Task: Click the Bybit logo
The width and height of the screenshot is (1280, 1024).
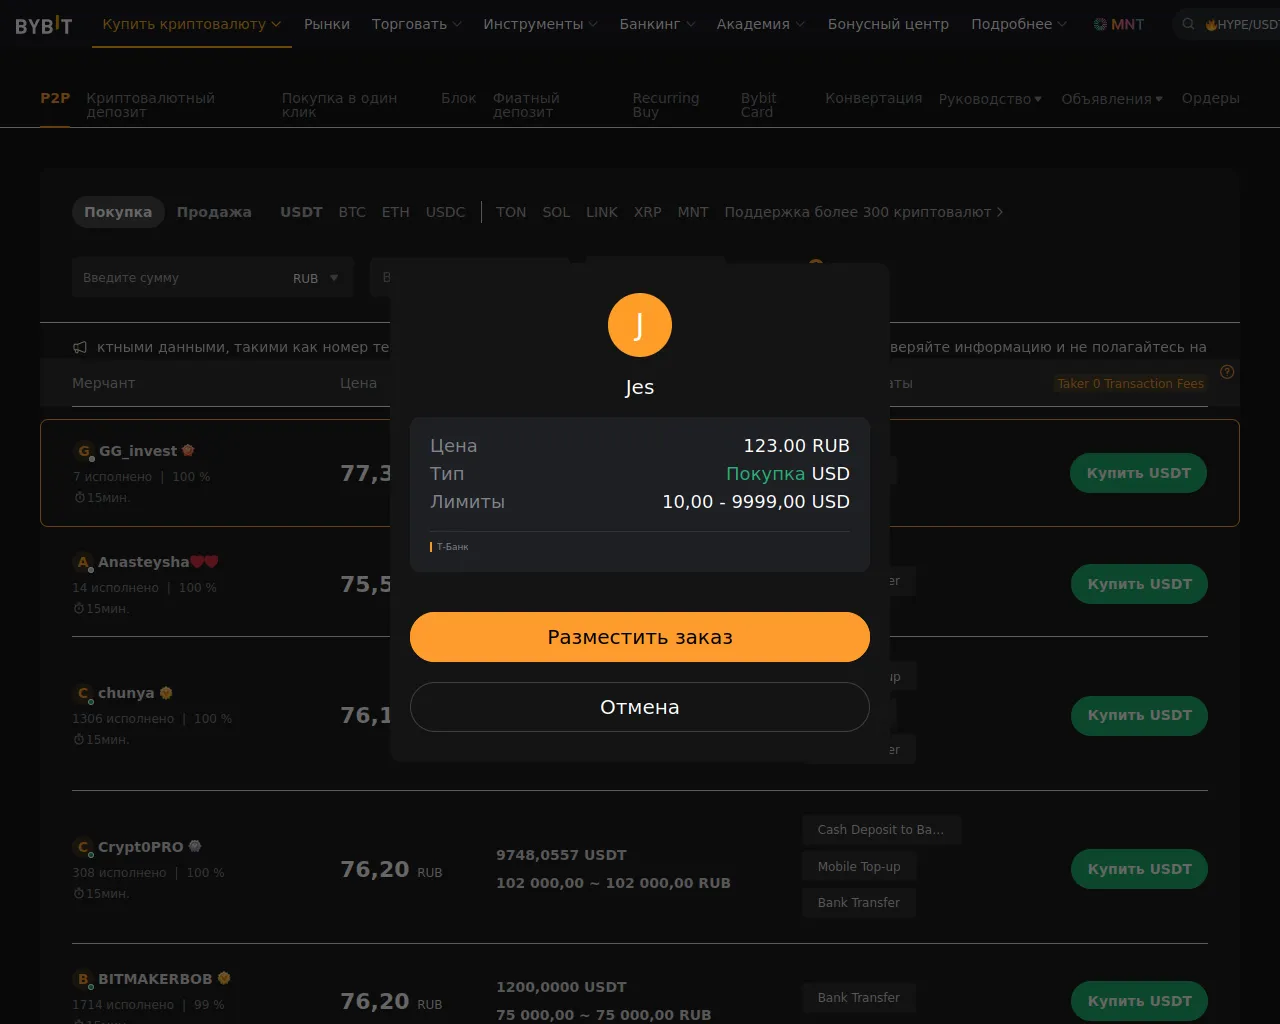Action: (43, 25)
